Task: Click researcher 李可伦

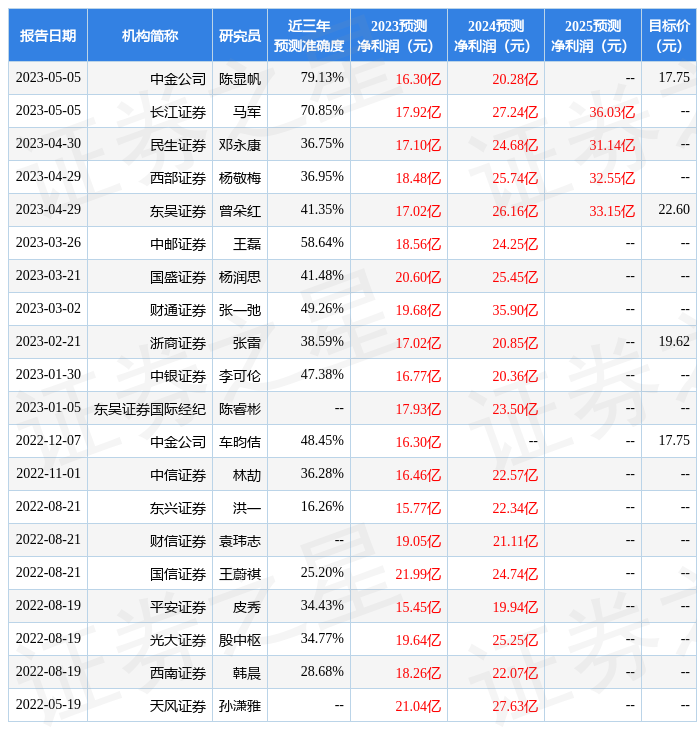Action: (240, 376)
